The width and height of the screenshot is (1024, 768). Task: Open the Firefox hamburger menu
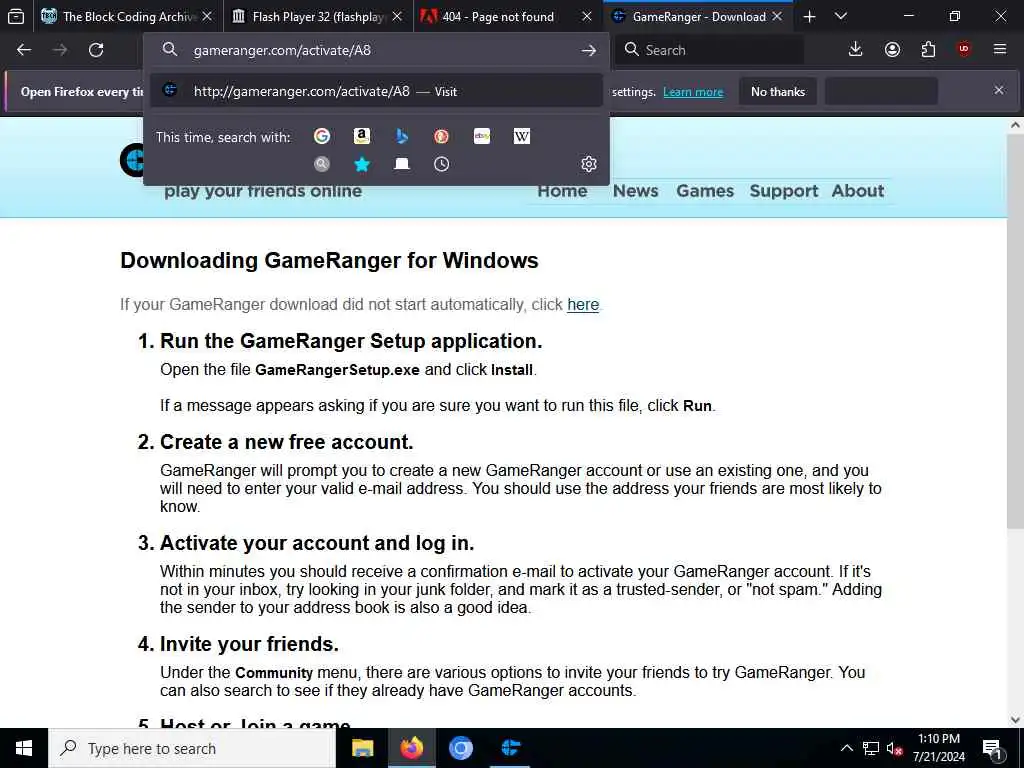point(1000,49)
